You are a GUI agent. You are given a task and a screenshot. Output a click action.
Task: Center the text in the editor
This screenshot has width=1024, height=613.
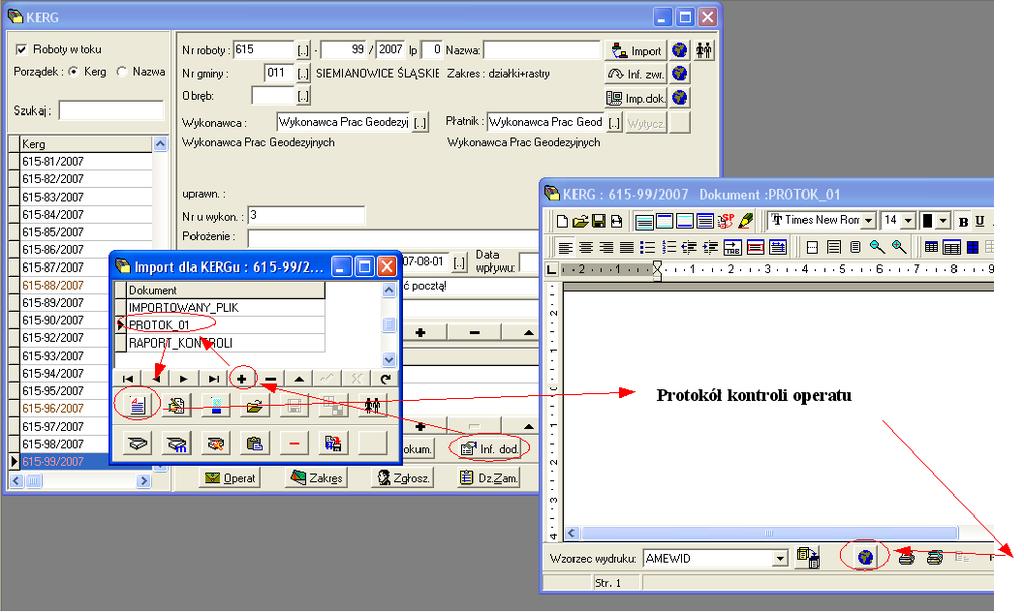click(x=586, y=247)
